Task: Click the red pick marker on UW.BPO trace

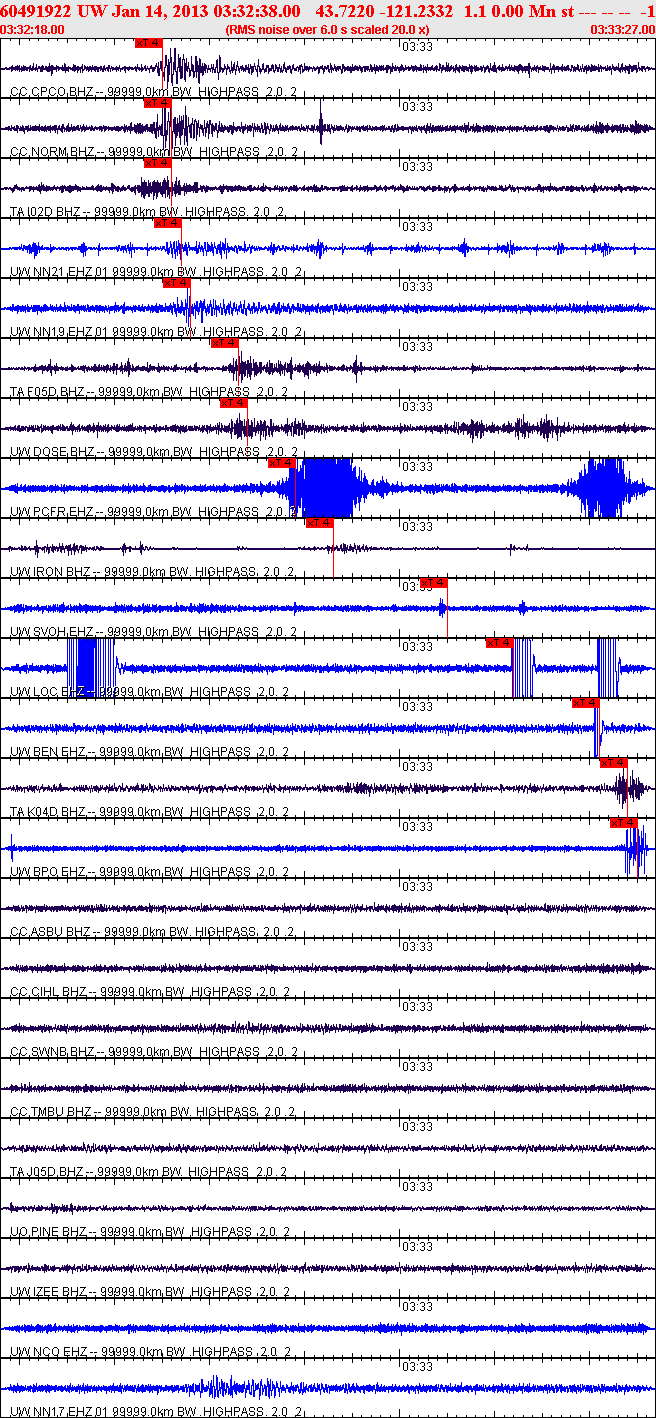Action: pos(624,823)
